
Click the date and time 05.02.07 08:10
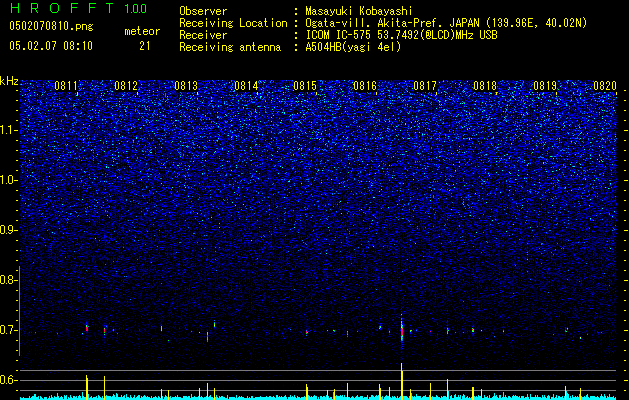coord(51,46)
